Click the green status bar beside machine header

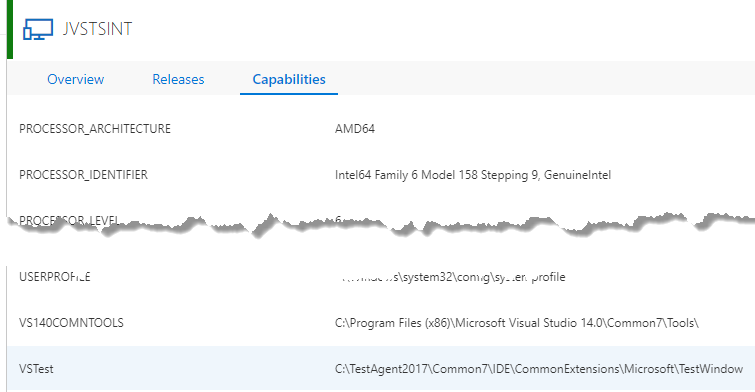pyautogui.click(x=10, y=29)
